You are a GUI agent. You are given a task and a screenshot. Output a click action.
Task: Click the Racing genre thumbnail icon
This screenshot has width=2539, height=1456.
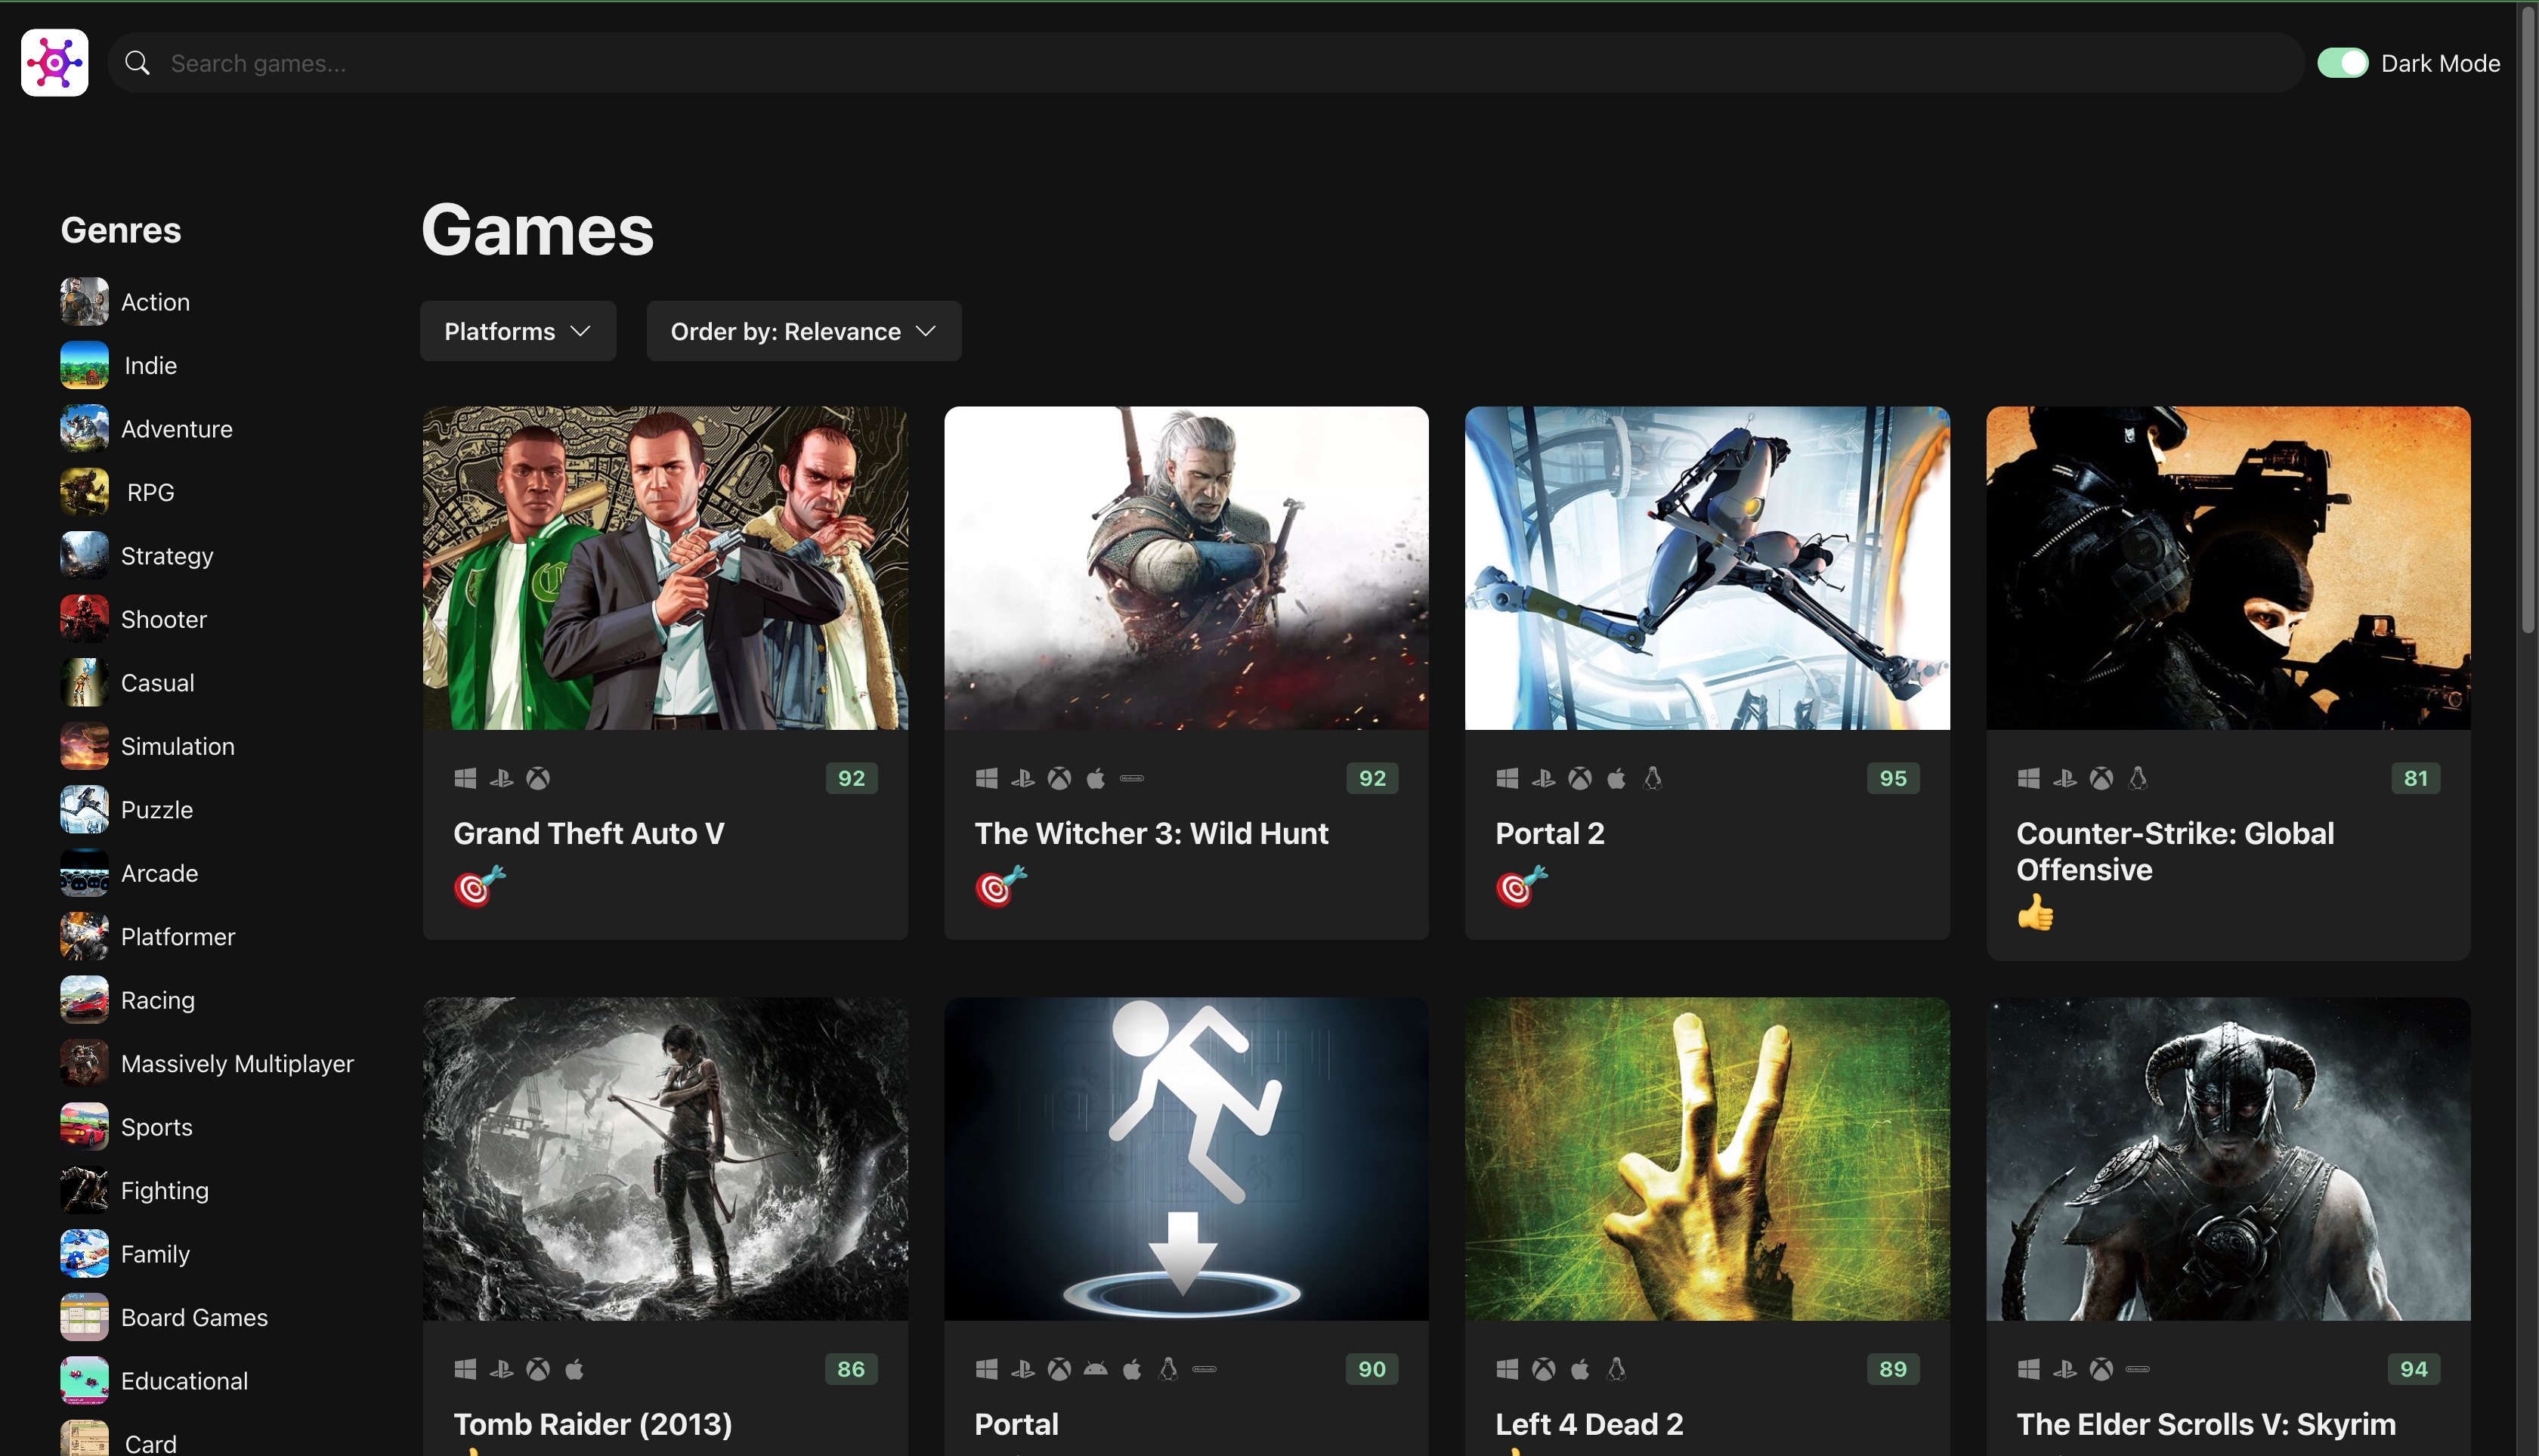[x=84, y=1000]
